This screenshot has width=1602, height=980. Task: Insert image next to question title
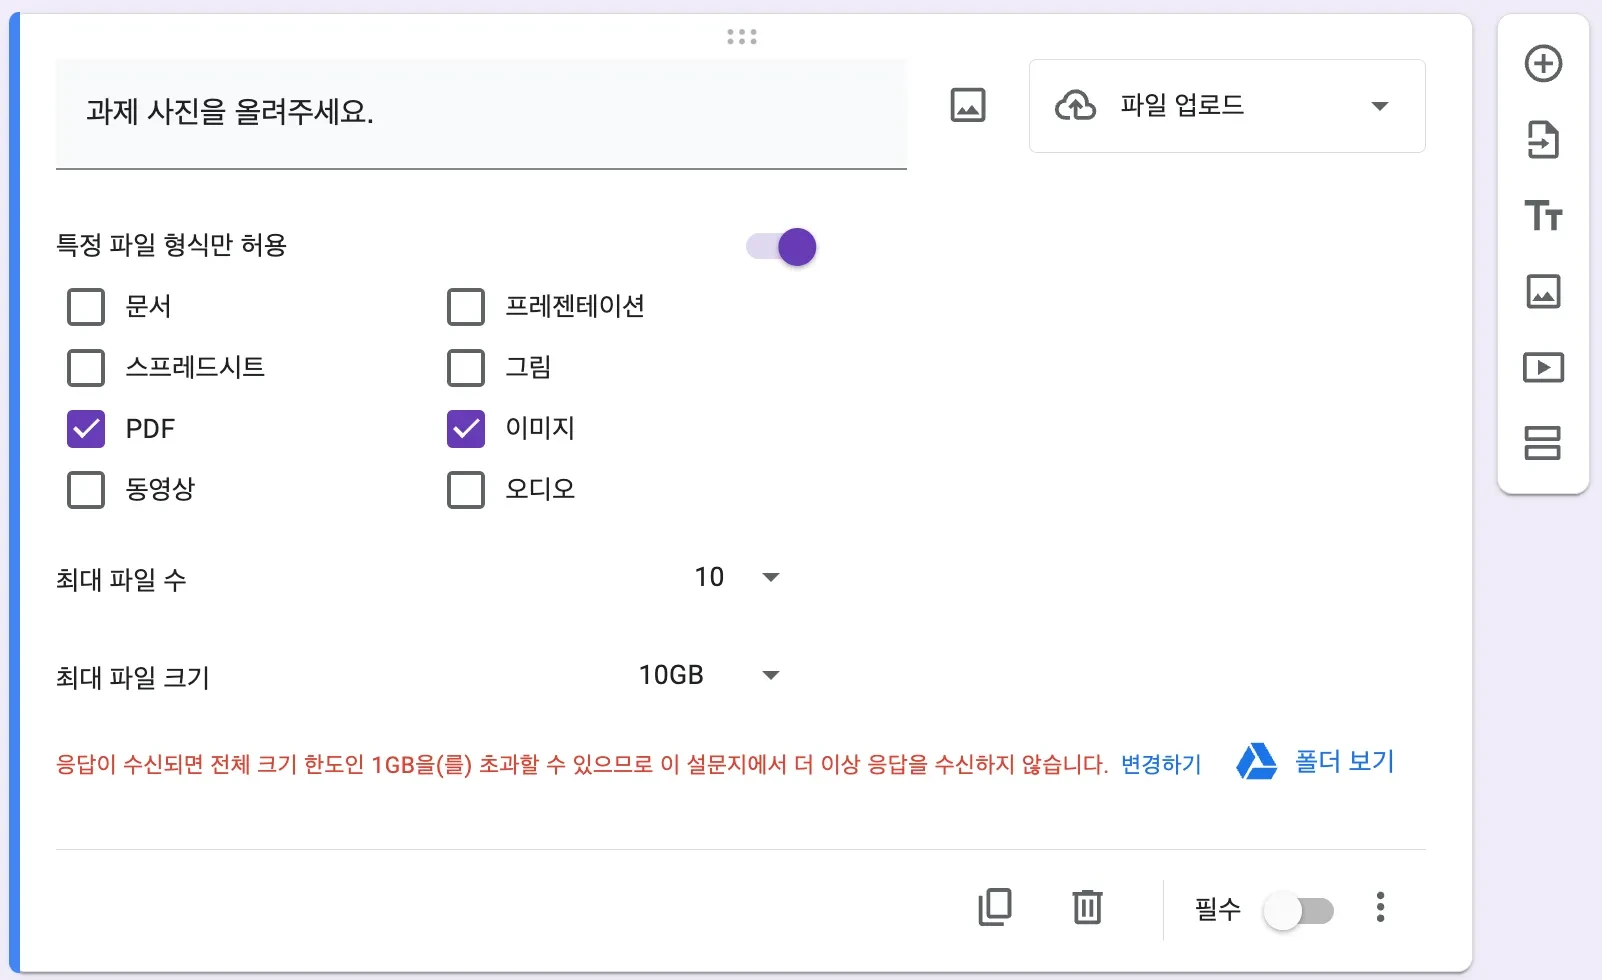[967, 105]
